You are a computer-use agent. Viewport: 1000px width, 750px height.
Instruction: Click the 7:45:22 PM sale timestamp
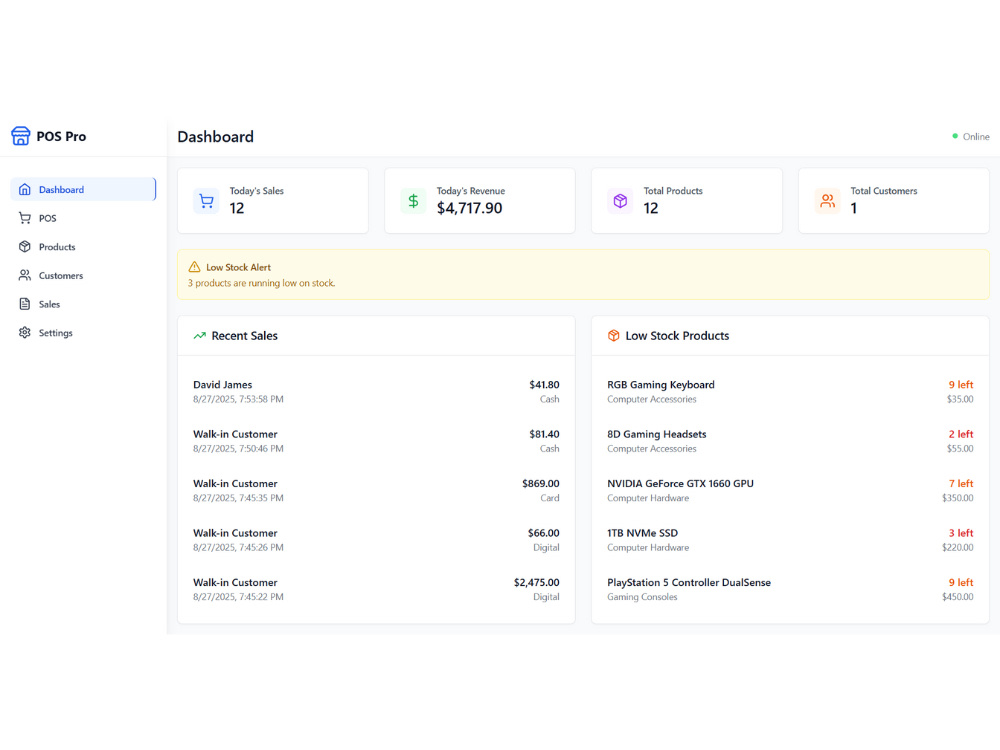pyautogui.click(x=239, y=597)
